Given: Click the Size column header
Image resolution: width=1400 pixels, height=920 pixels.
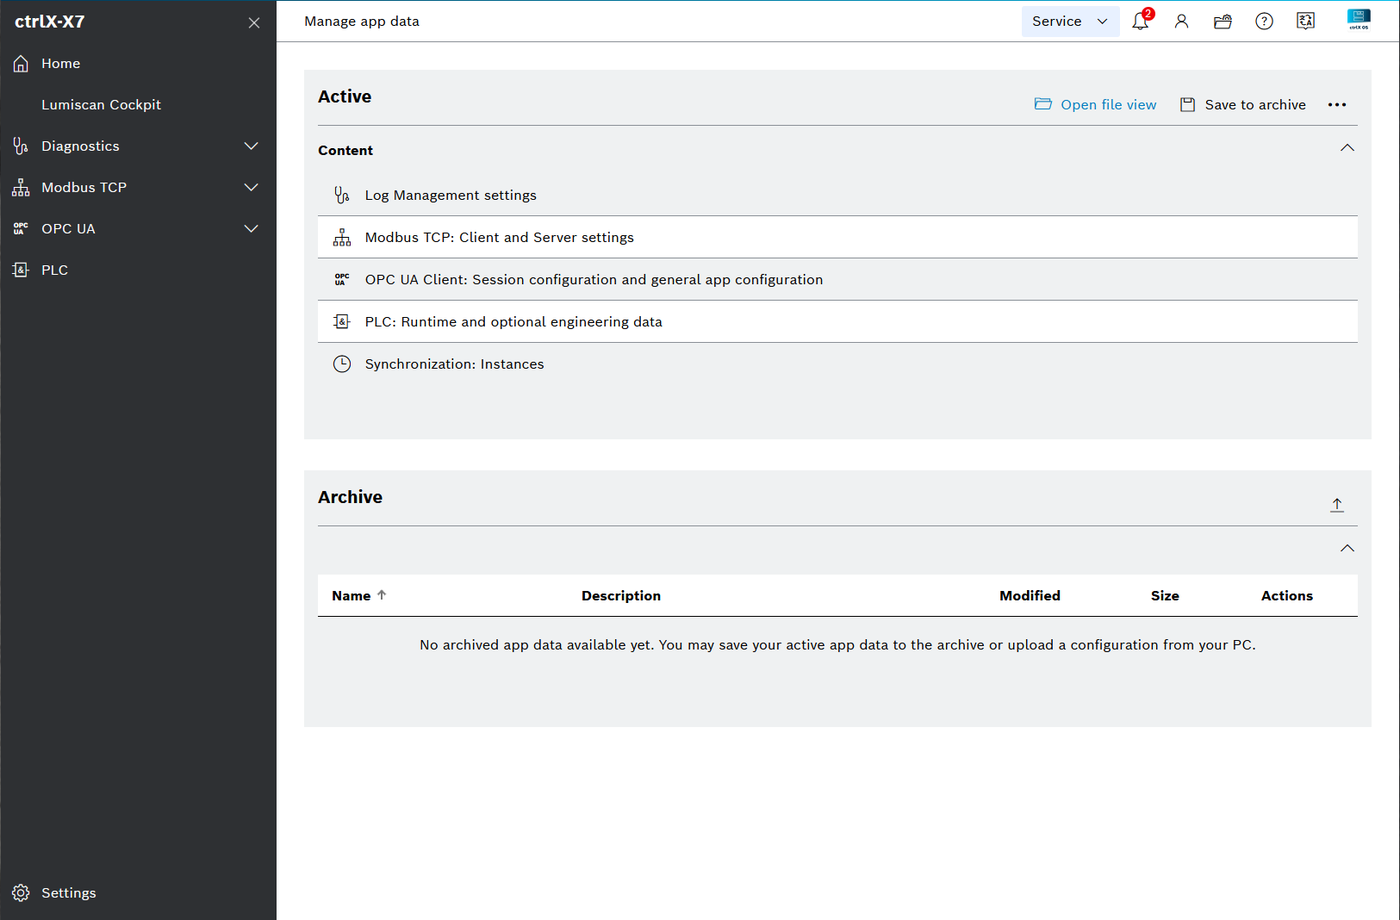Looking at the screenshot, I should [1165, 596].
